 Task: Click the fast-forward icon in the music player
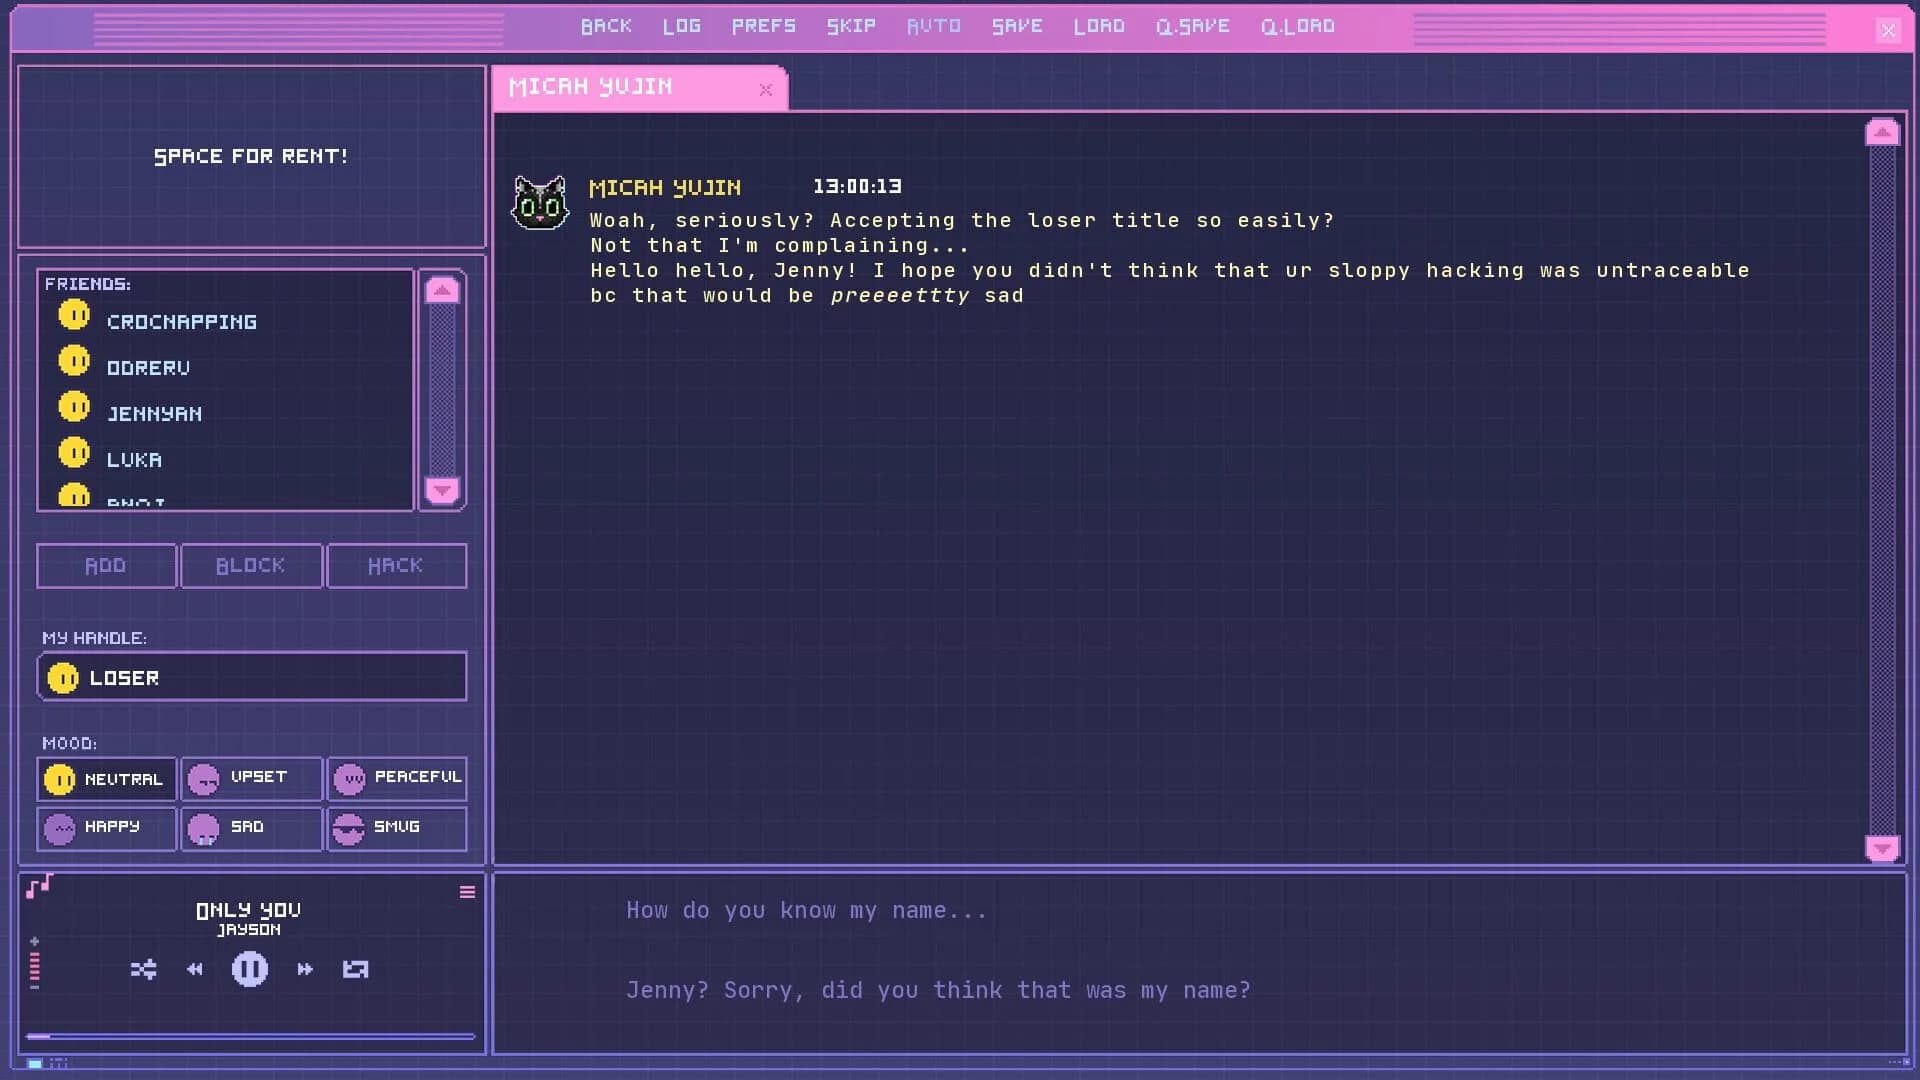tap(305, 969)
